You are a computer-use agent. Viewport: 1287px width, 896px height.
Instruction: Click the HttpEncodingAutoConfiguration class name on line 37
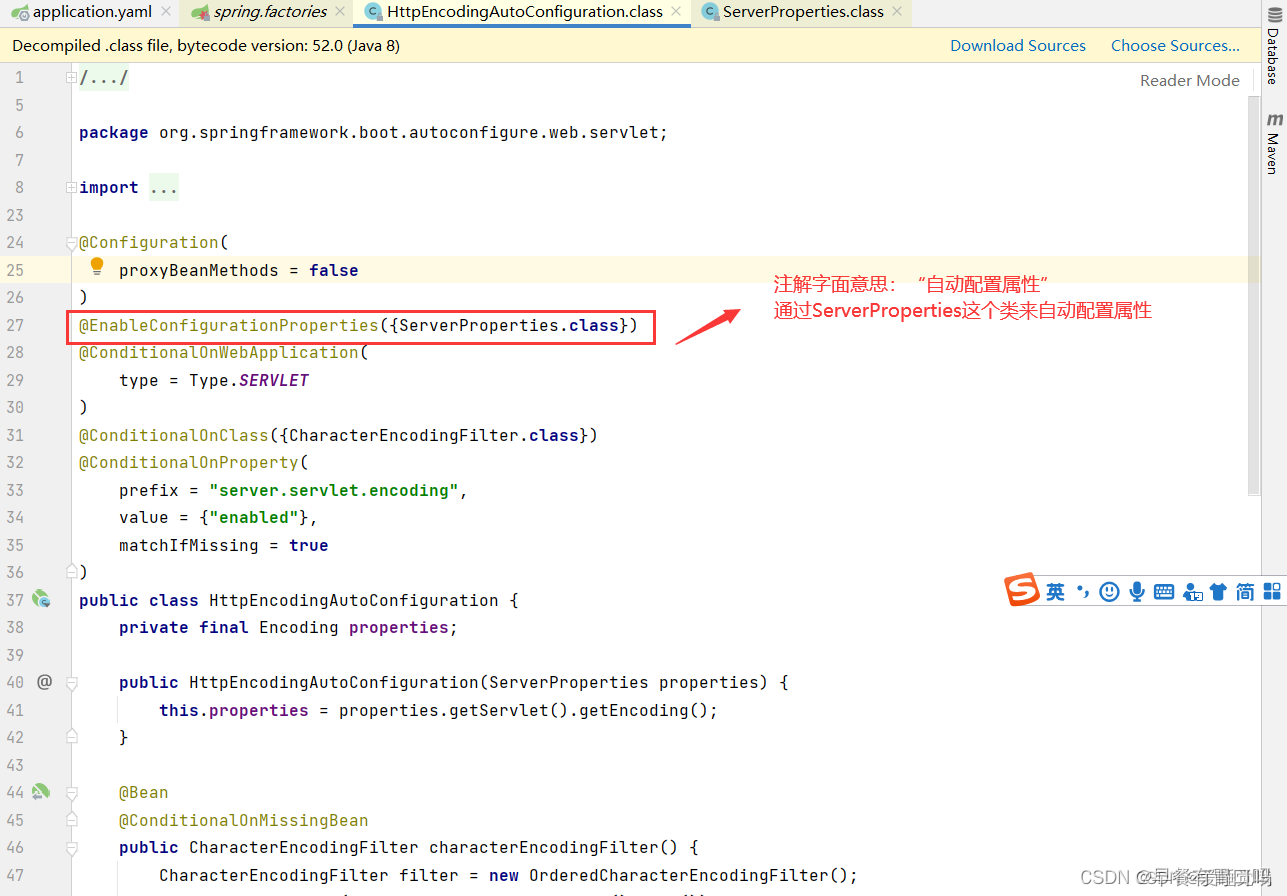point(354,600)
